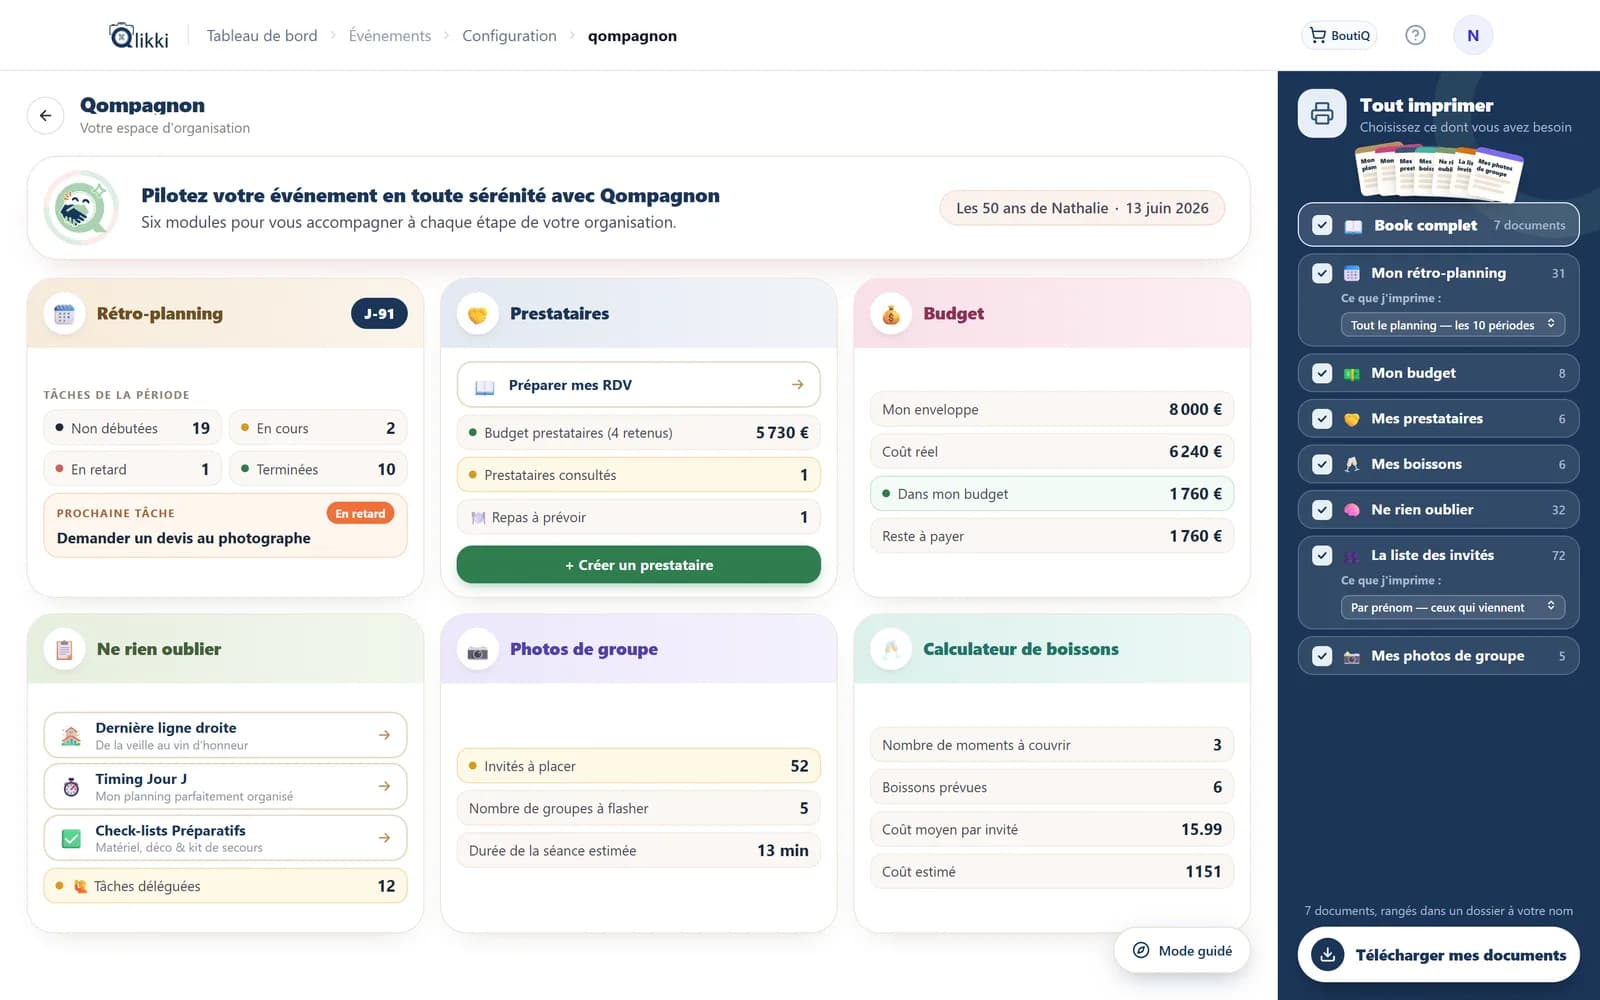Click the download icon in Télécharger button
This screenshot has height=1000, width=1600.
[x=1327, y=955]
